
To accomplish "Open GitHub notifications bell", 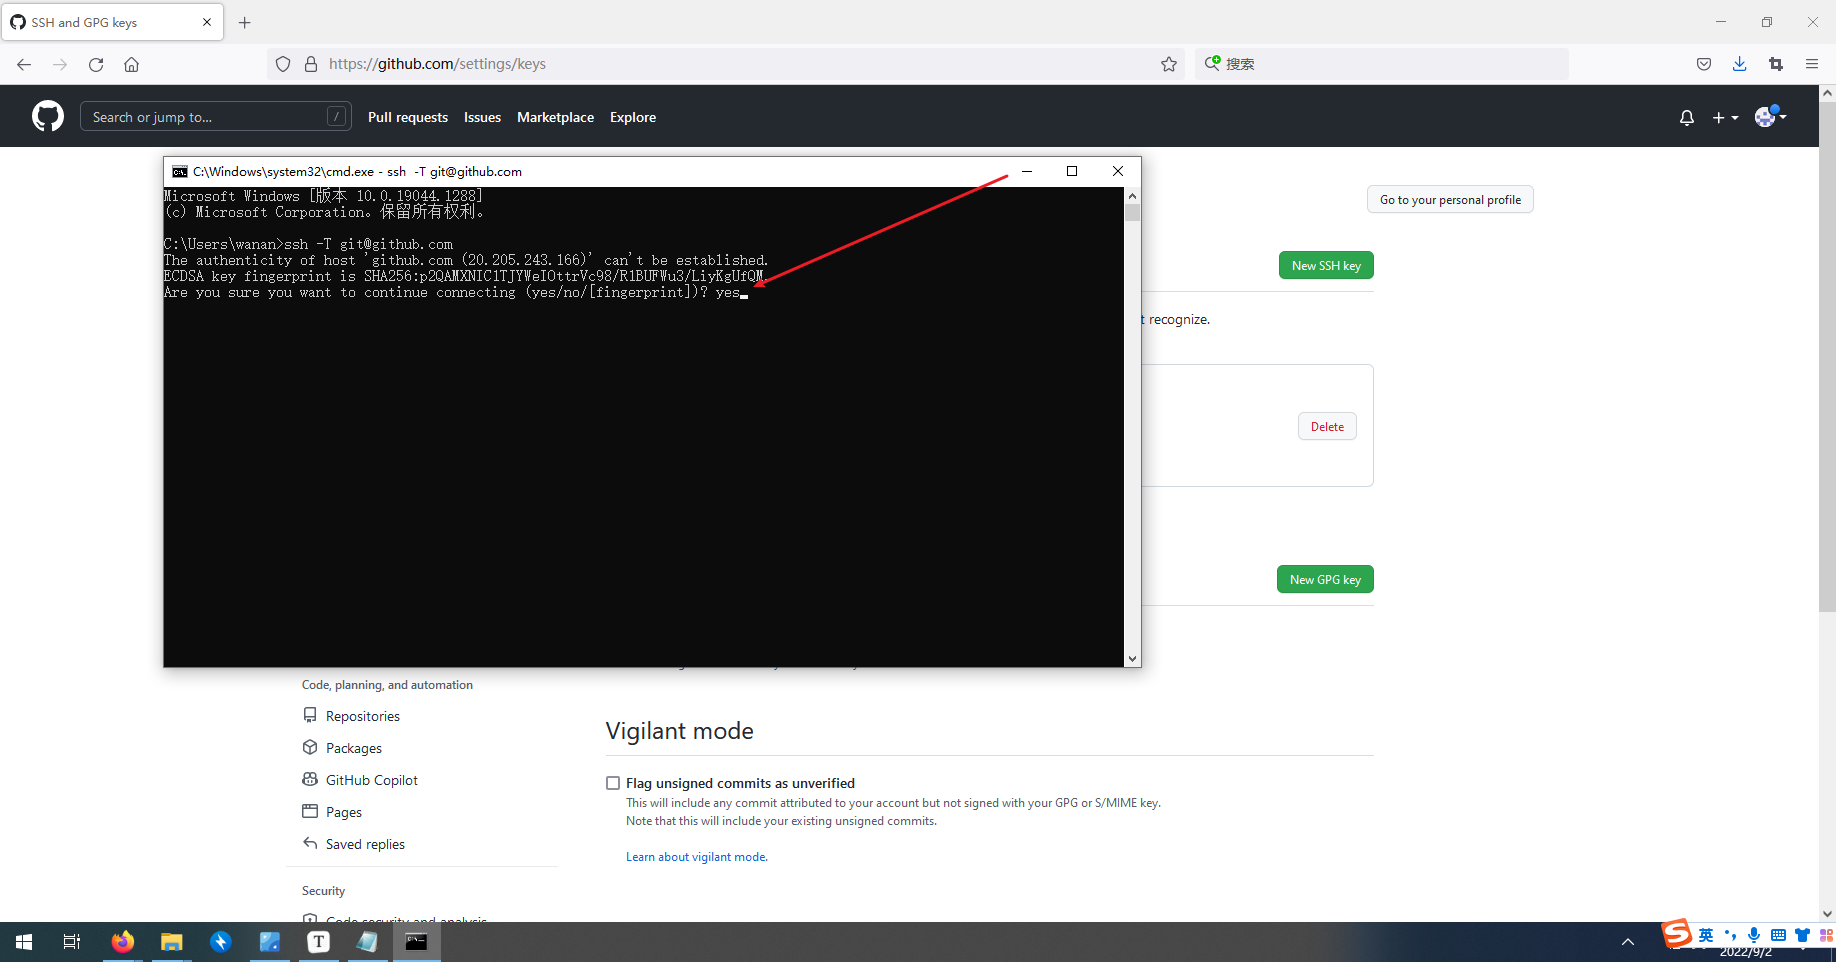I will click(x=1687, y=118).
